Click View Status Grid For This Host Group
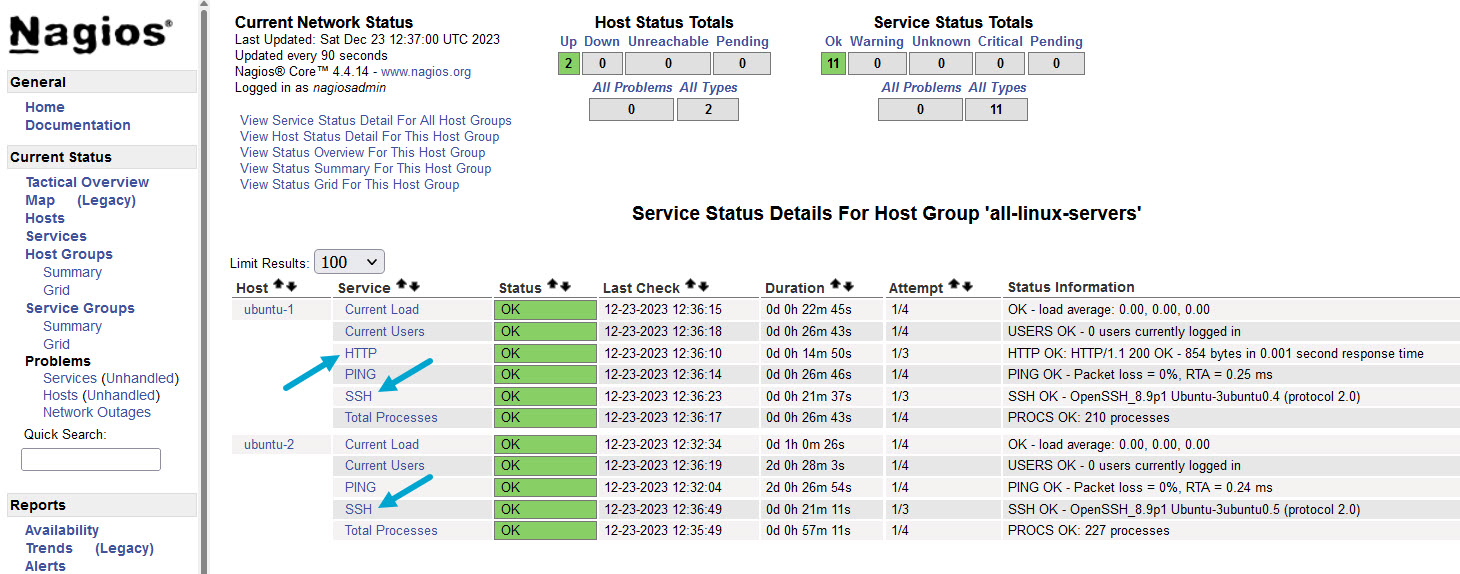This screenshot has height=574, width=1460. click(x=349, y=184)
